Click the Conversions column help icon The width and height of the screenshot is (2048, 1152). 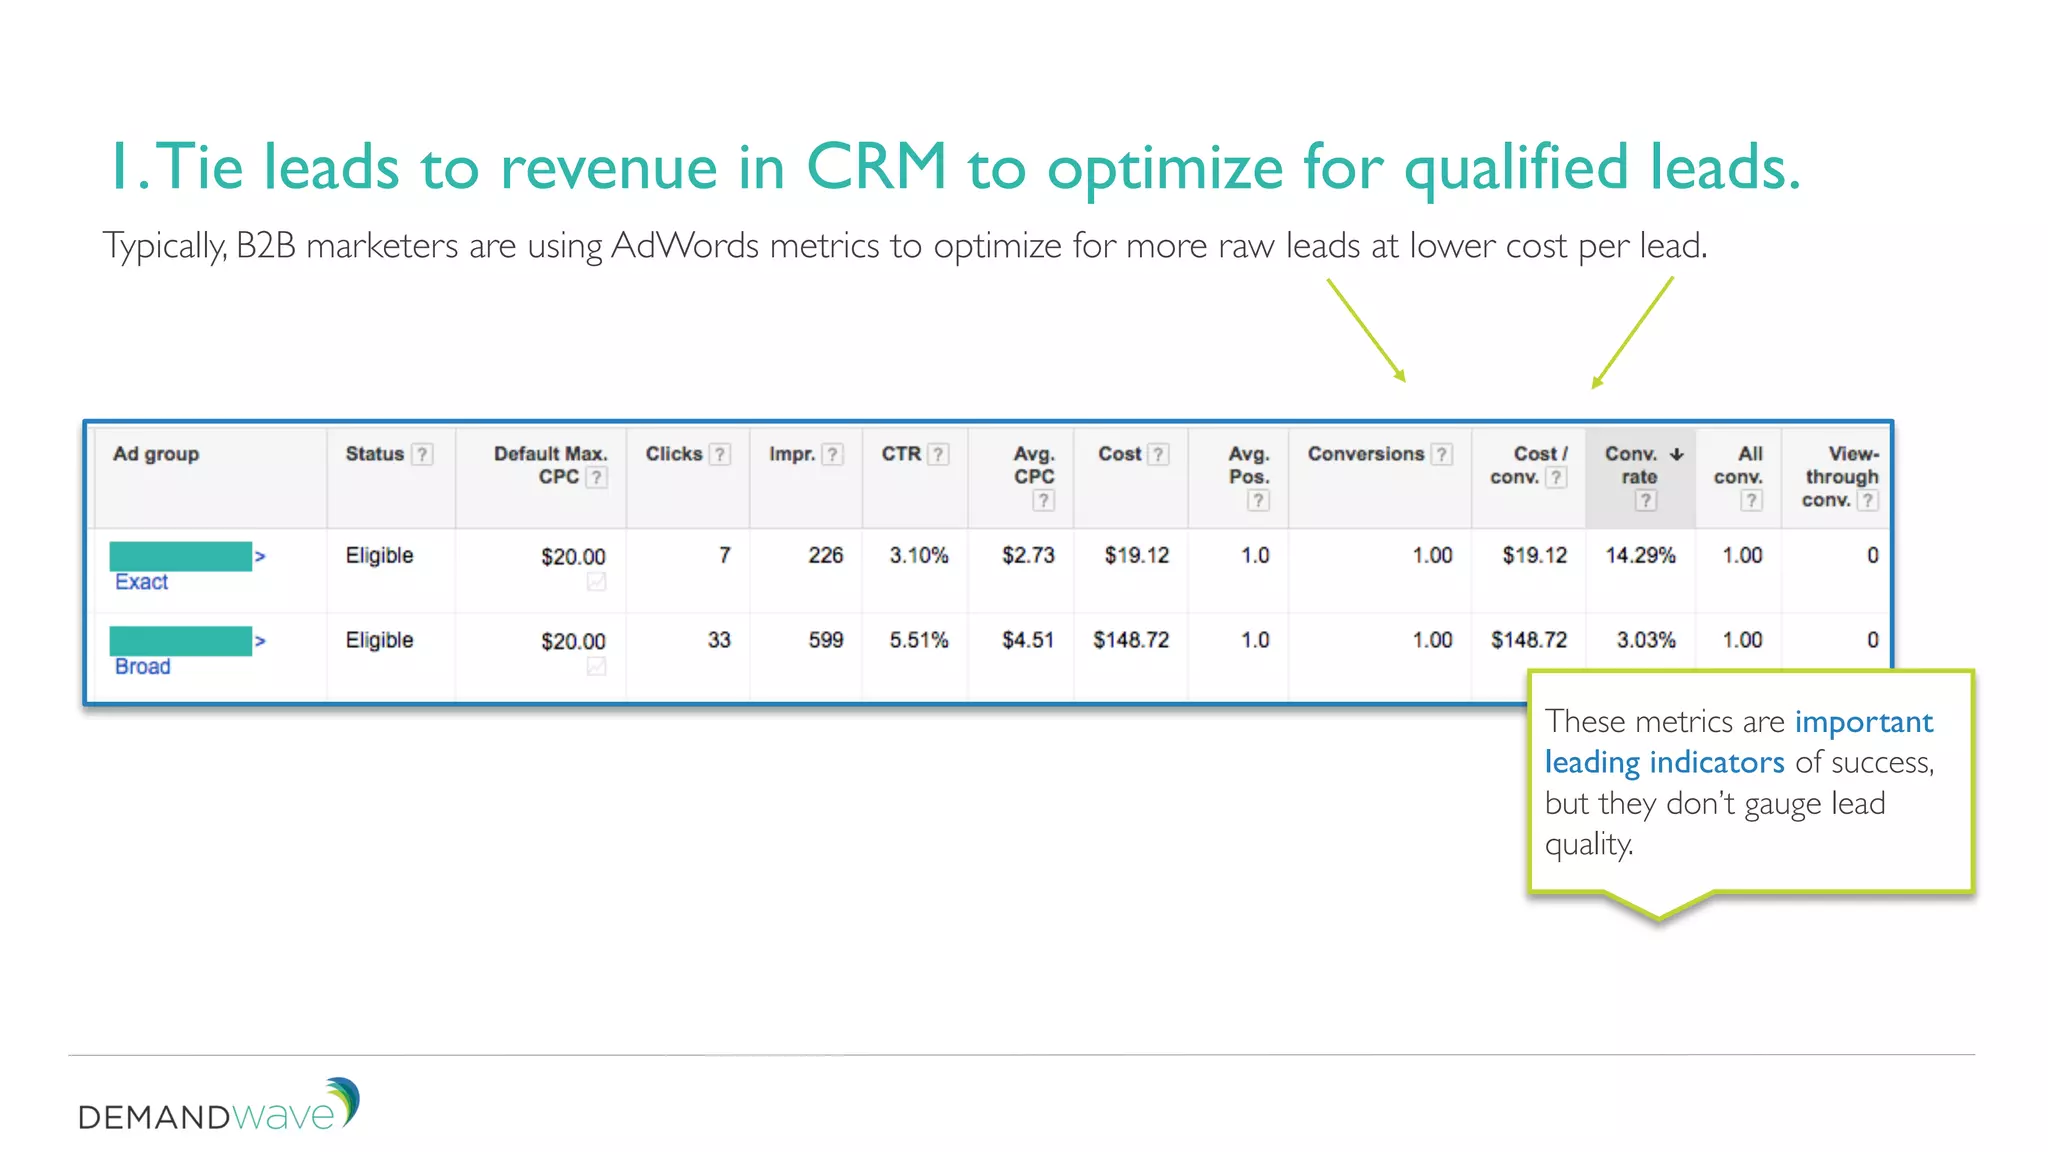click(1441, 454)
